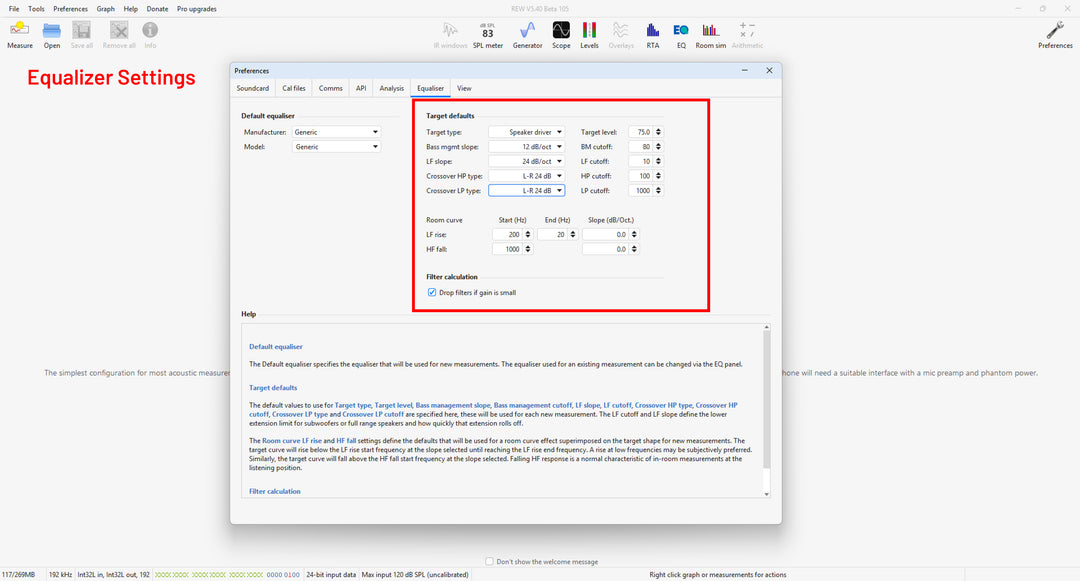Switch to the Soundcard tab
The image size is (1080, 581).
tap(252, 88)
